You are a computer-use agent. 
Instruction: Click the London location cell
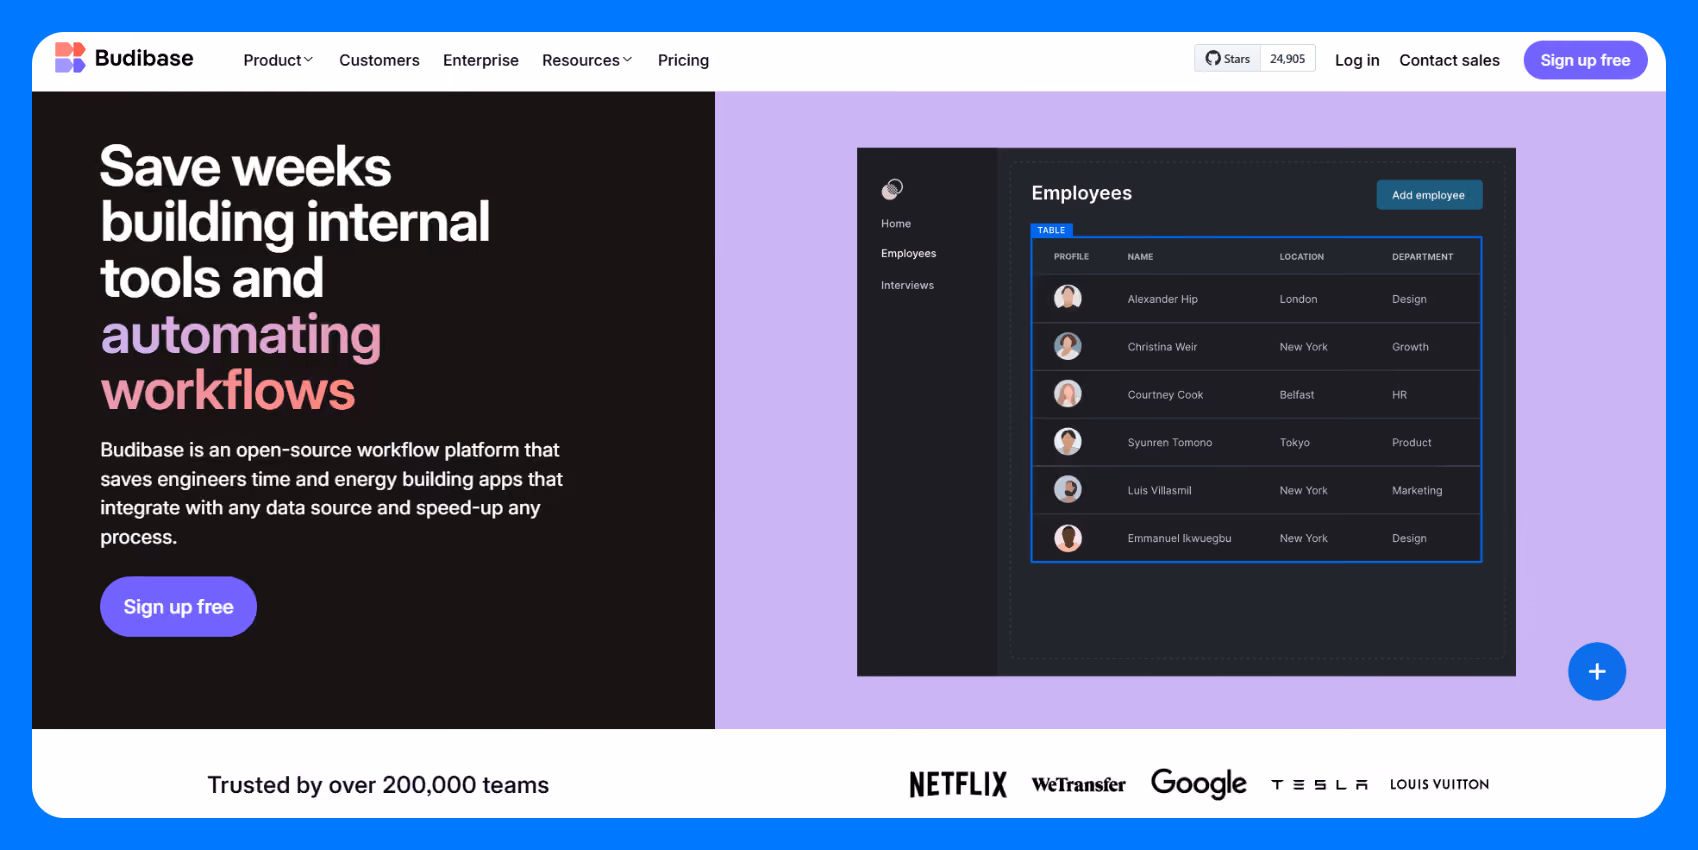click(1298, 299)
